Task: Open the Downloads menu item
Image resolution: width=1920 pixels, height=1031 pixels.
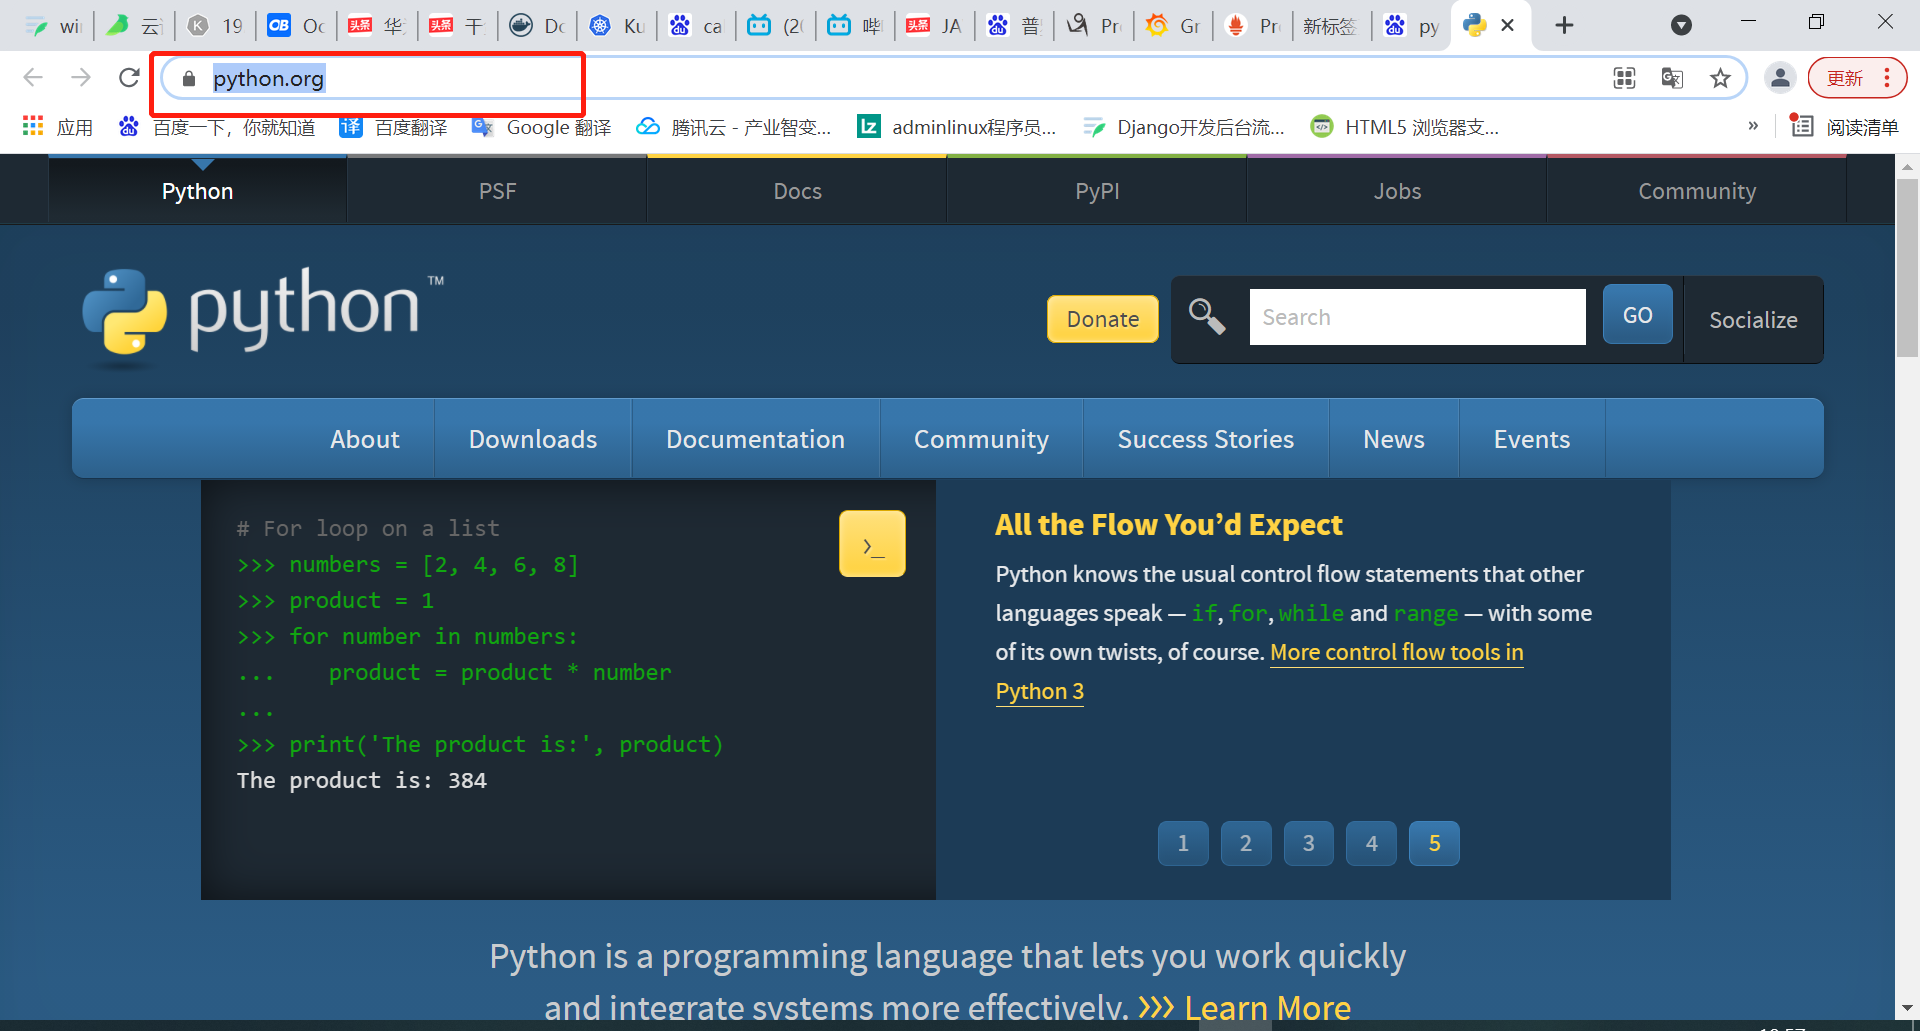Action: [x=533, y=439]
